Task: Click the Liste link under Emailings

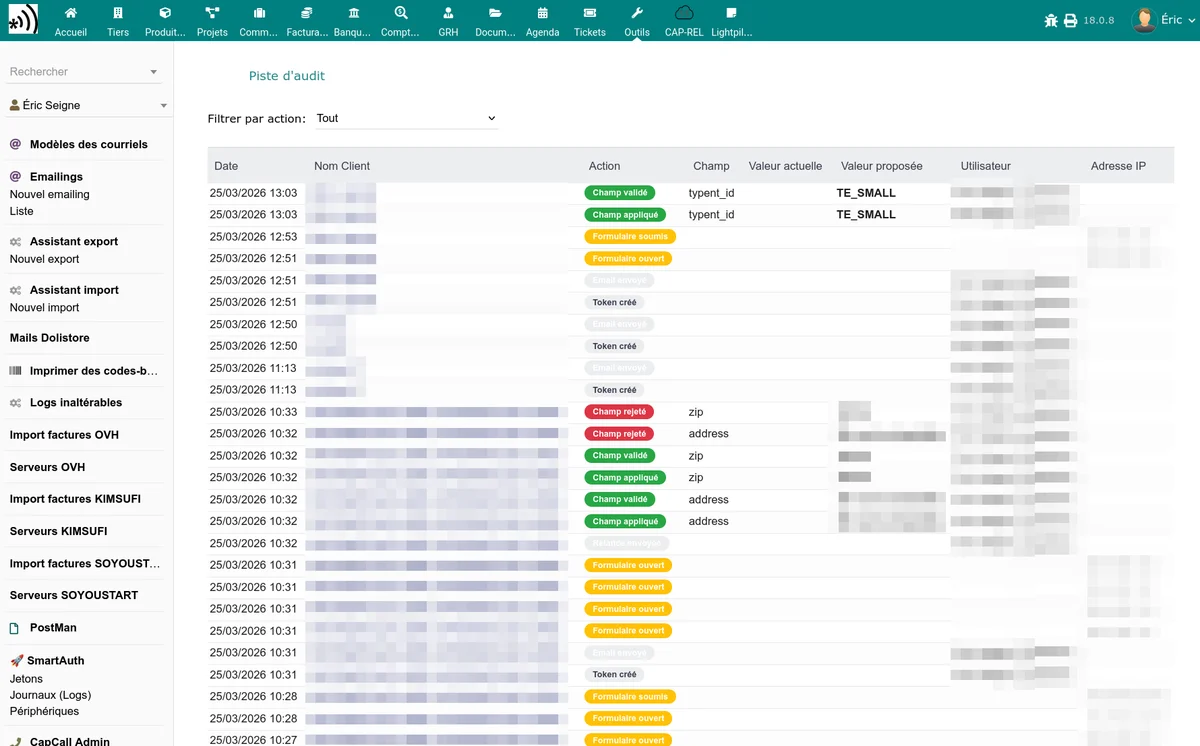Action: point(21,211)
